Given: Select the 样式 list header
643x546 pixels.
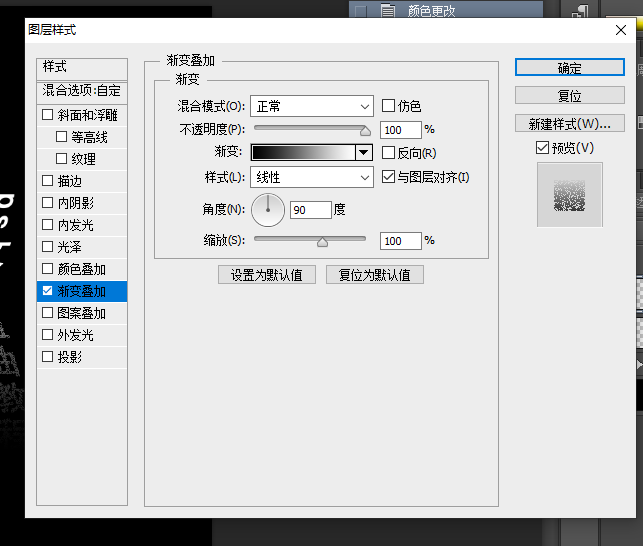Looking at the screenshot, I should [82, 69].
